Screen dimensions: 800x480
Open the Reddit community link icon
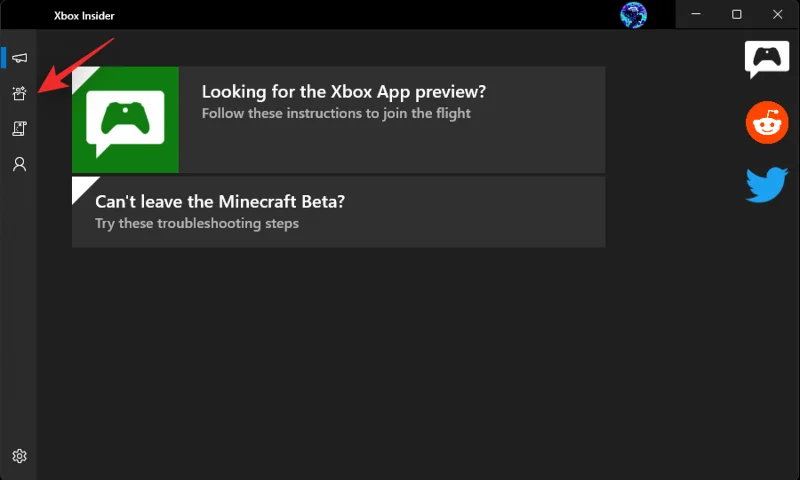(767, 122)
